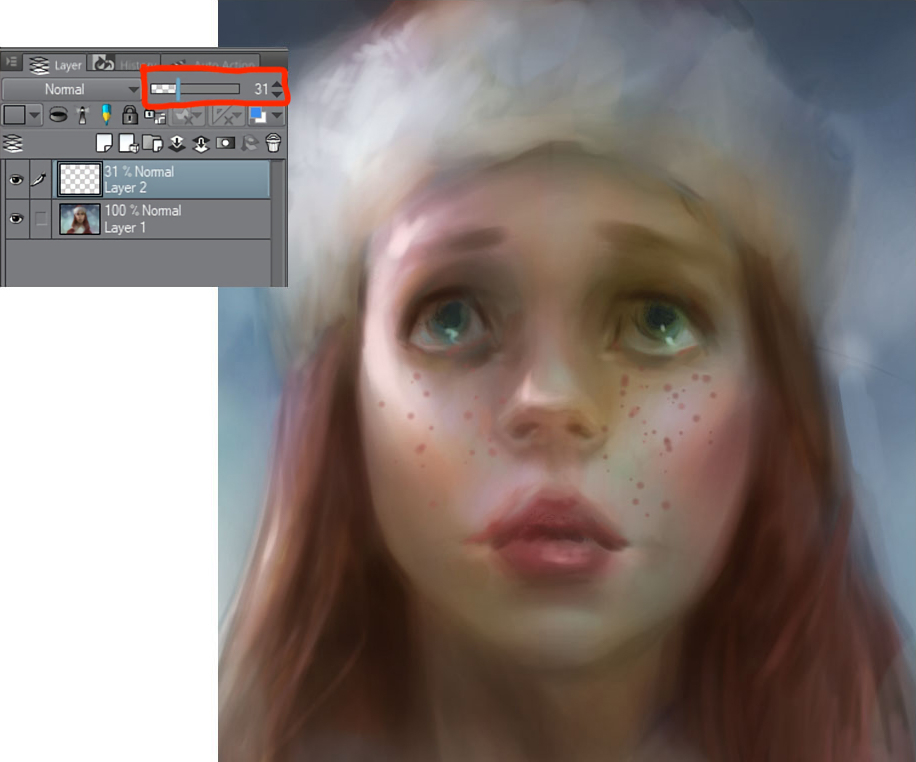Create a new layer folder
Viewport: 916px width, 762px height.
(x=152, y=143)
